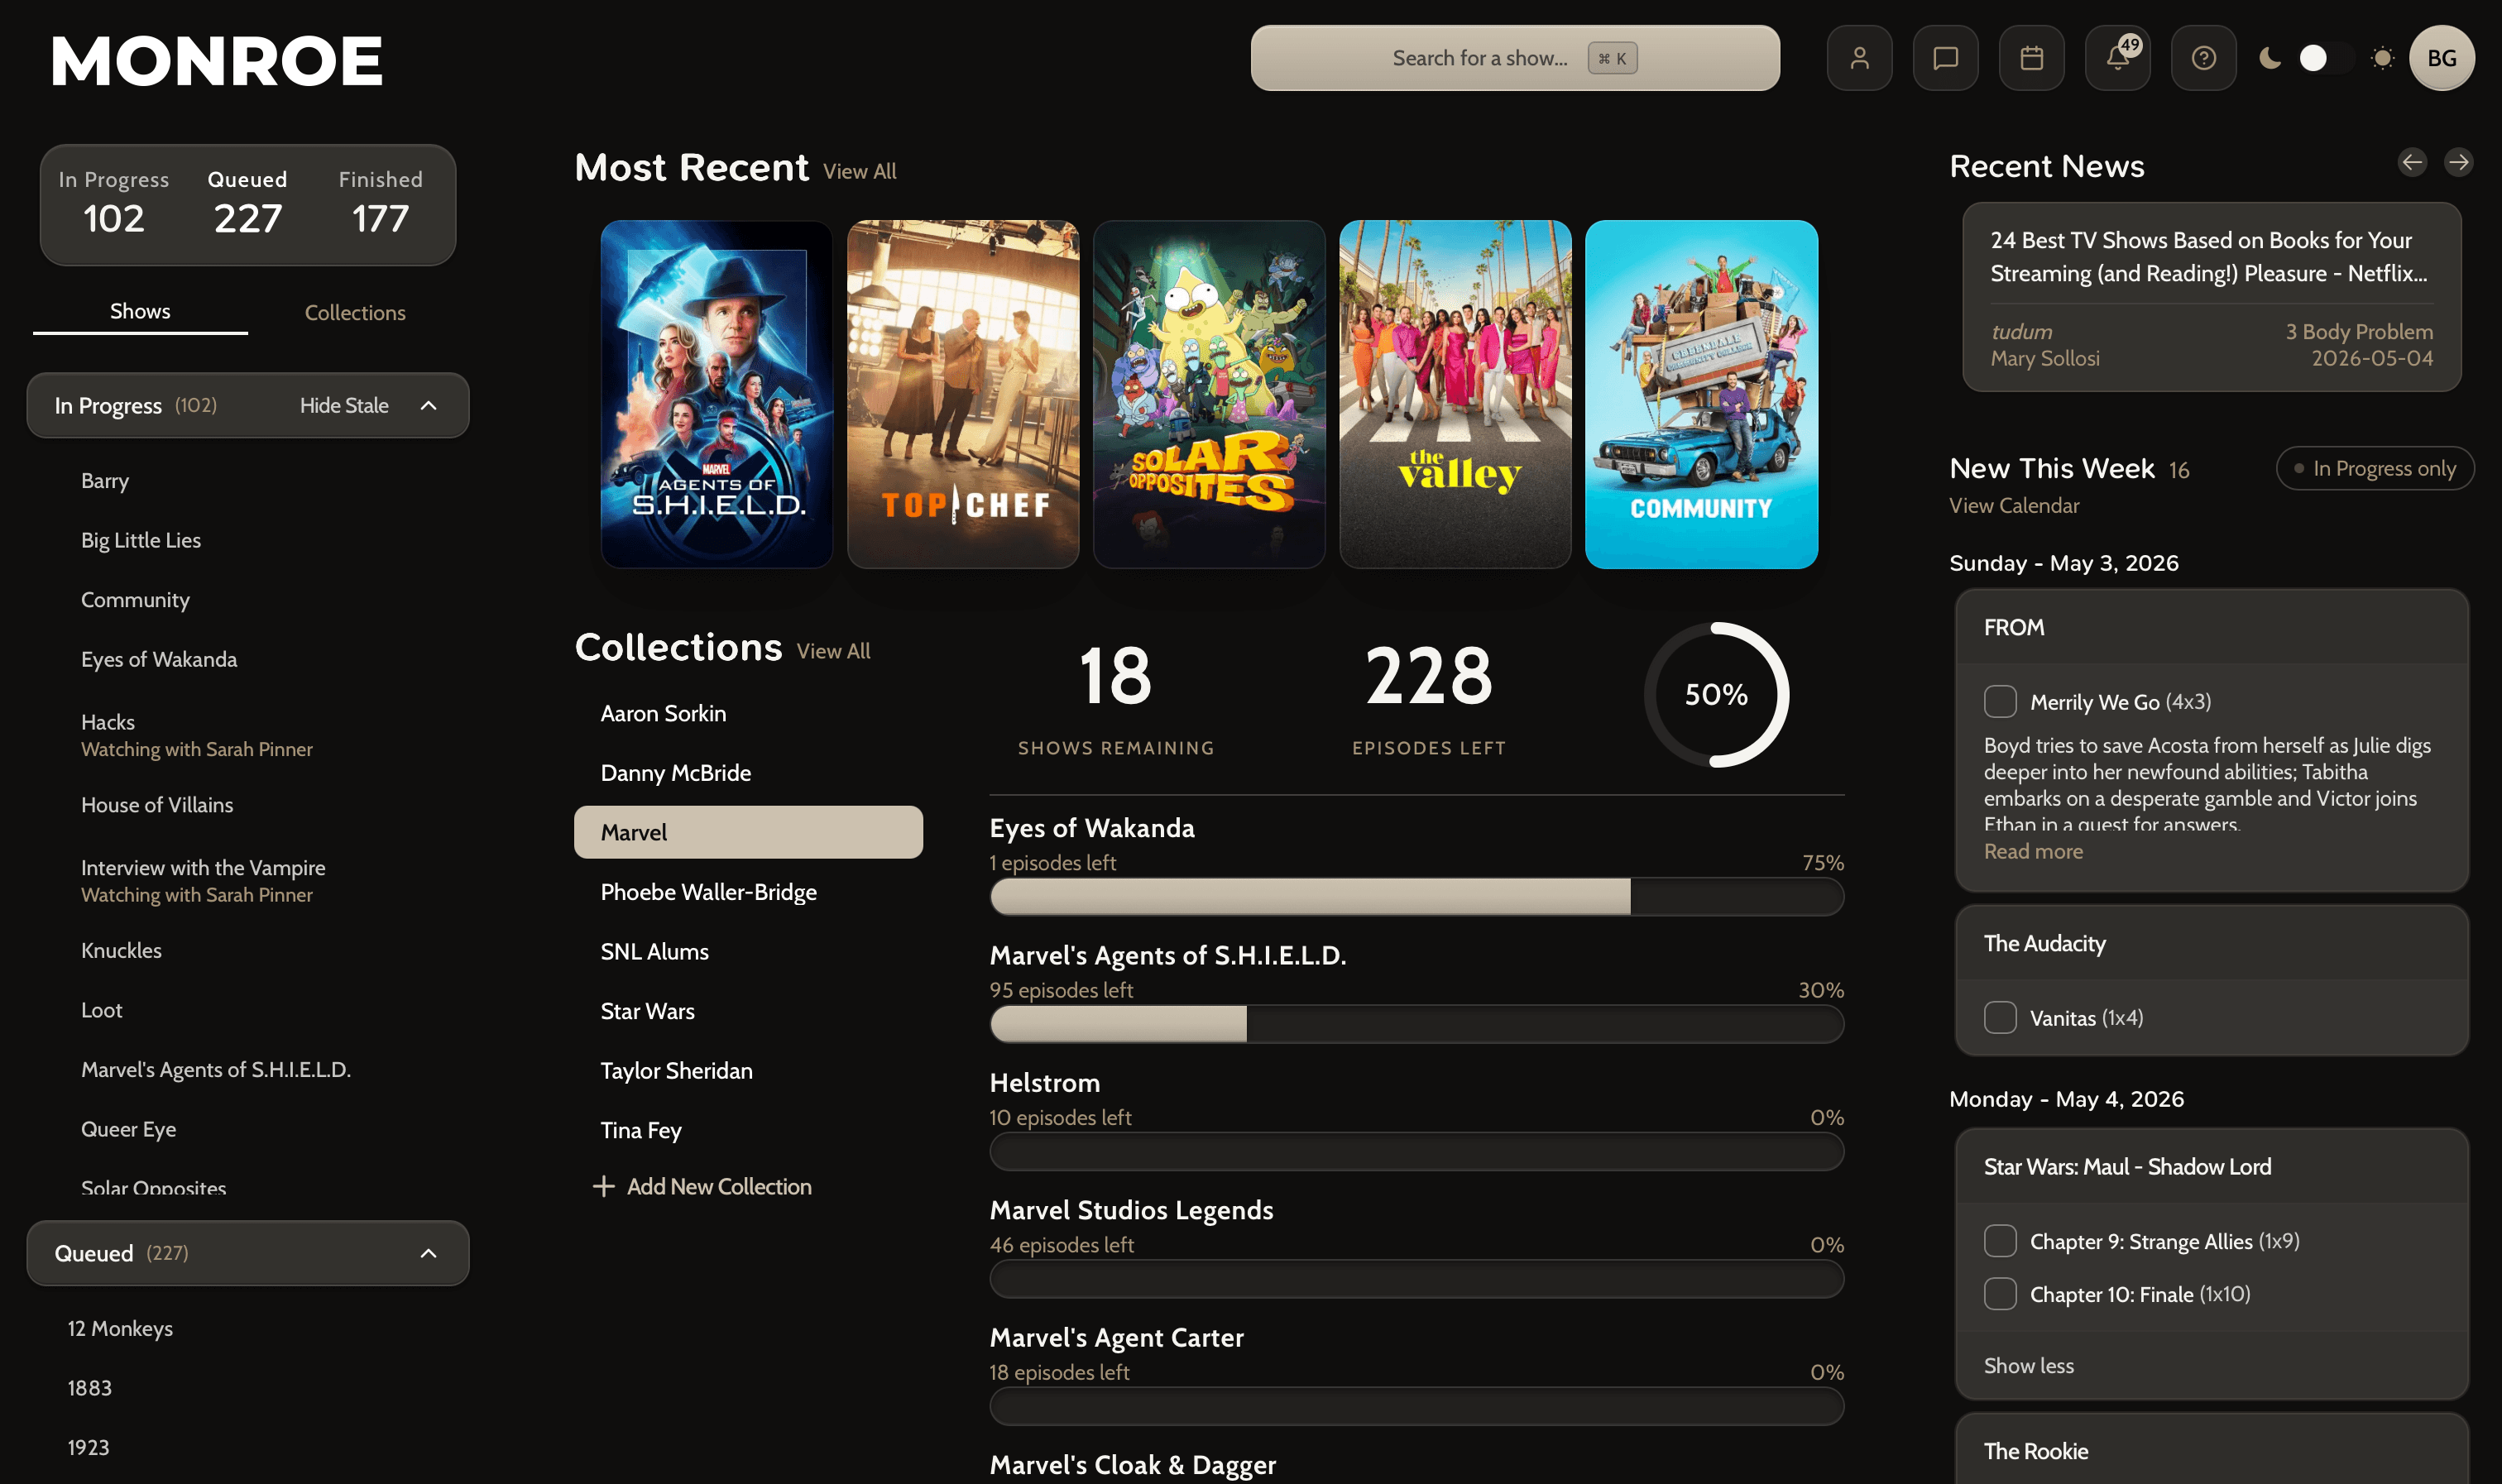Check Vanitas (1x4) episode

[x=2000, y=1017]
